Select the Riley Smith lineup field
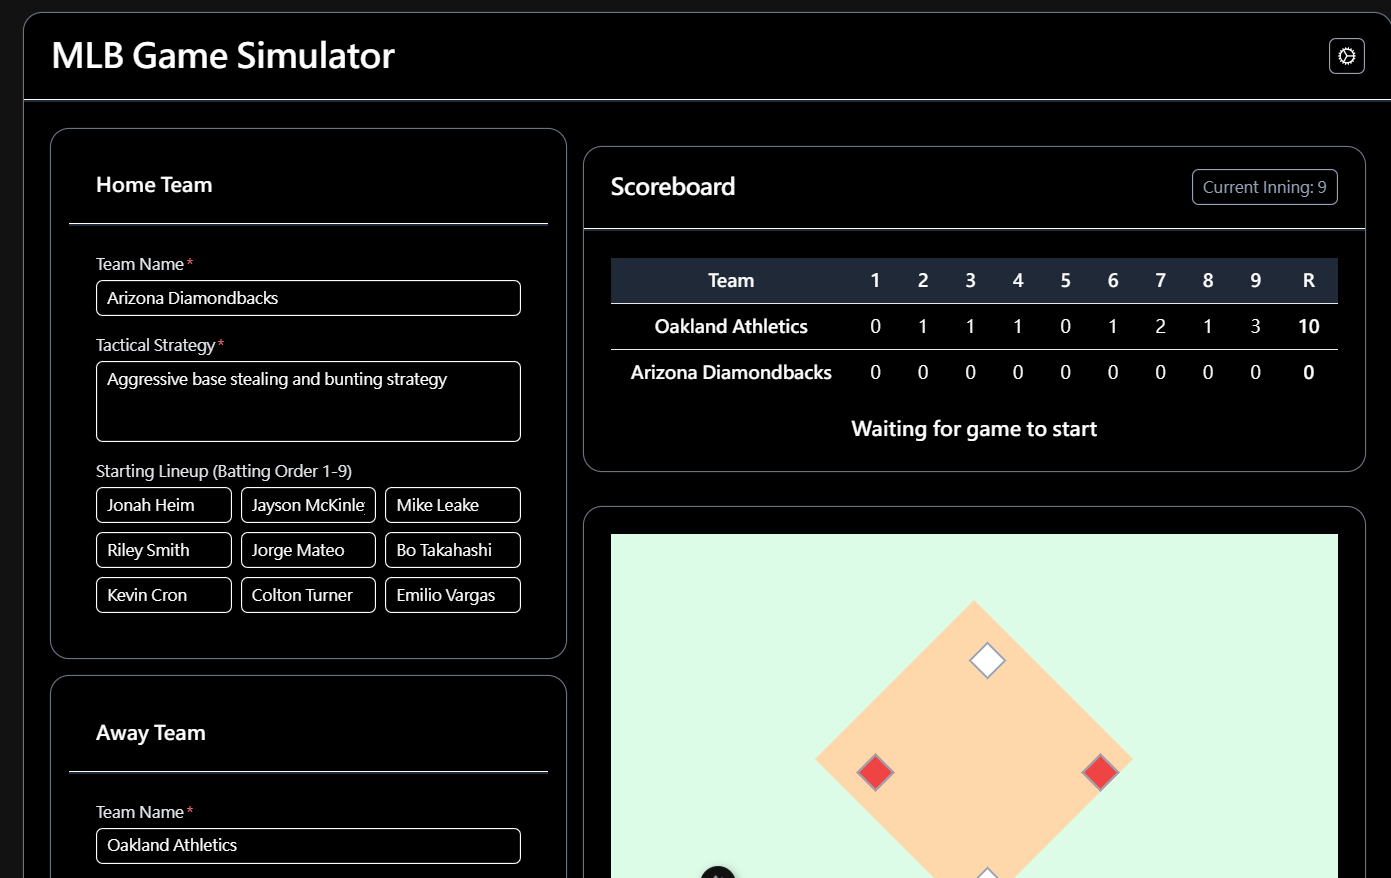This screenshot has width=1391, height=878. (164, 550)
